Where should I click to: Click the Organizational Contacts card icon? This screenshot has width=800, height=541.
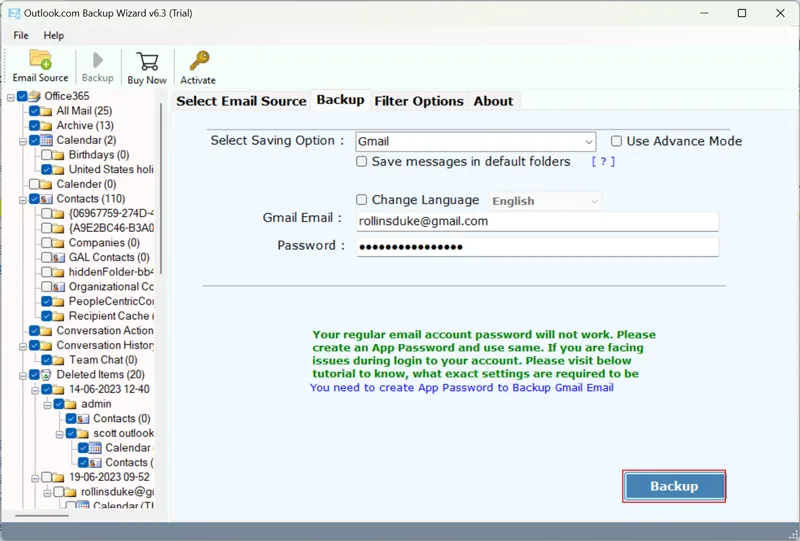59,287
